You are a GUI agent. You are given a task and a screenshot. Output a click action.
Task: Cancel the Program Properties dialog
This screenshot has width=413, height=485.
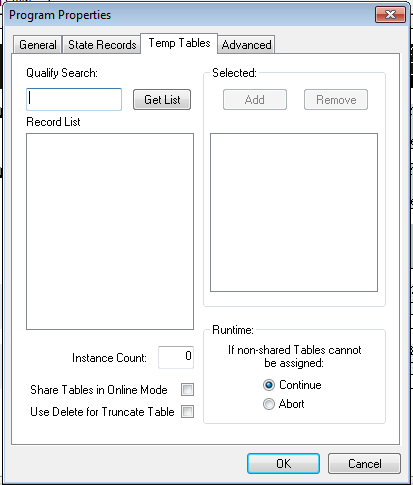(x=364, y=464)
